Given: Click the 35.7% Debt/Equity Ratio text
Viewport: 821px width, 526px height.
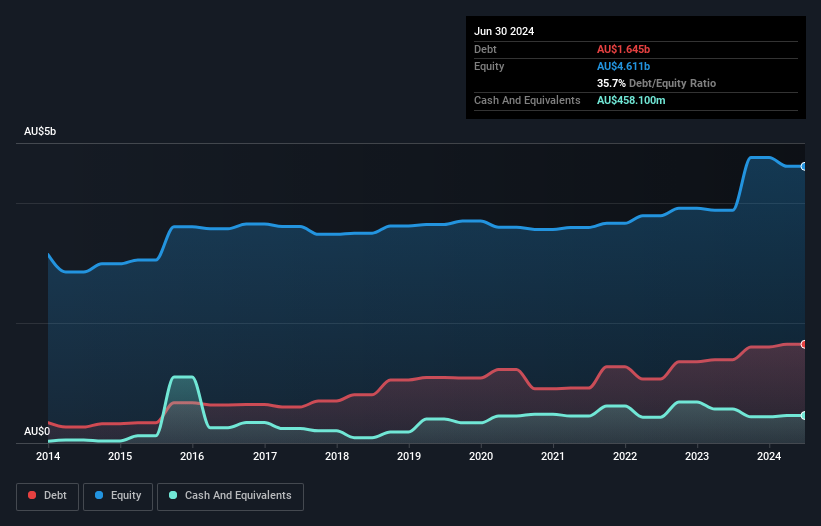Looking at the screenshot, I should pos(656,83).
